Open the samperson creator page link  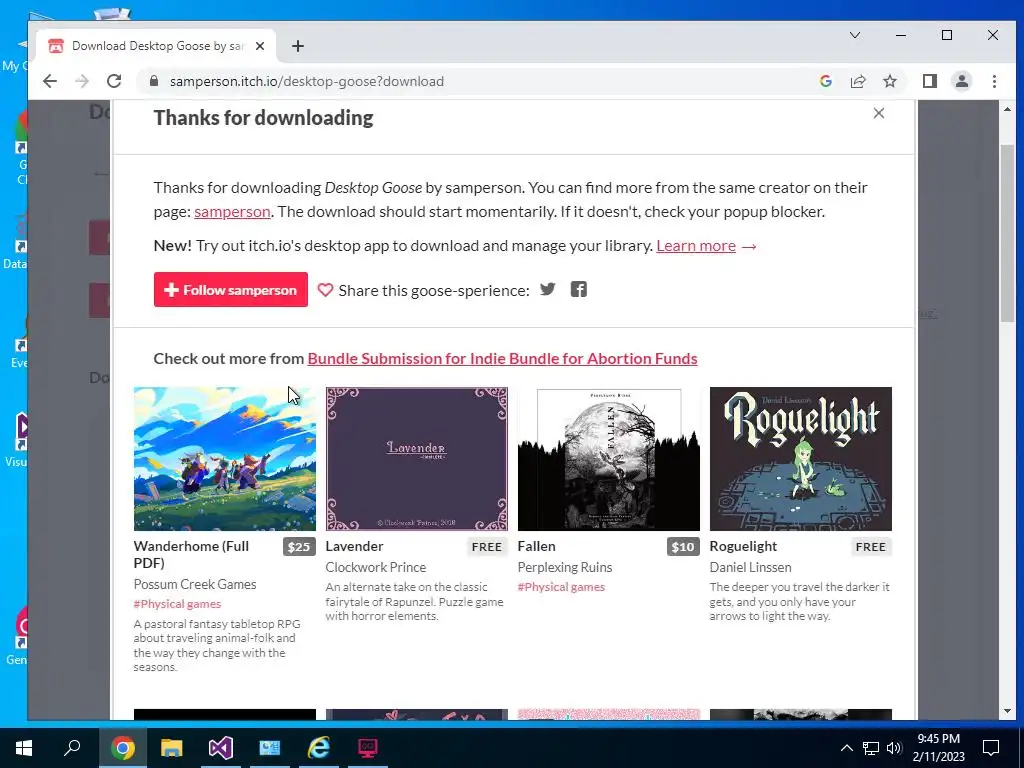point(232,212)
